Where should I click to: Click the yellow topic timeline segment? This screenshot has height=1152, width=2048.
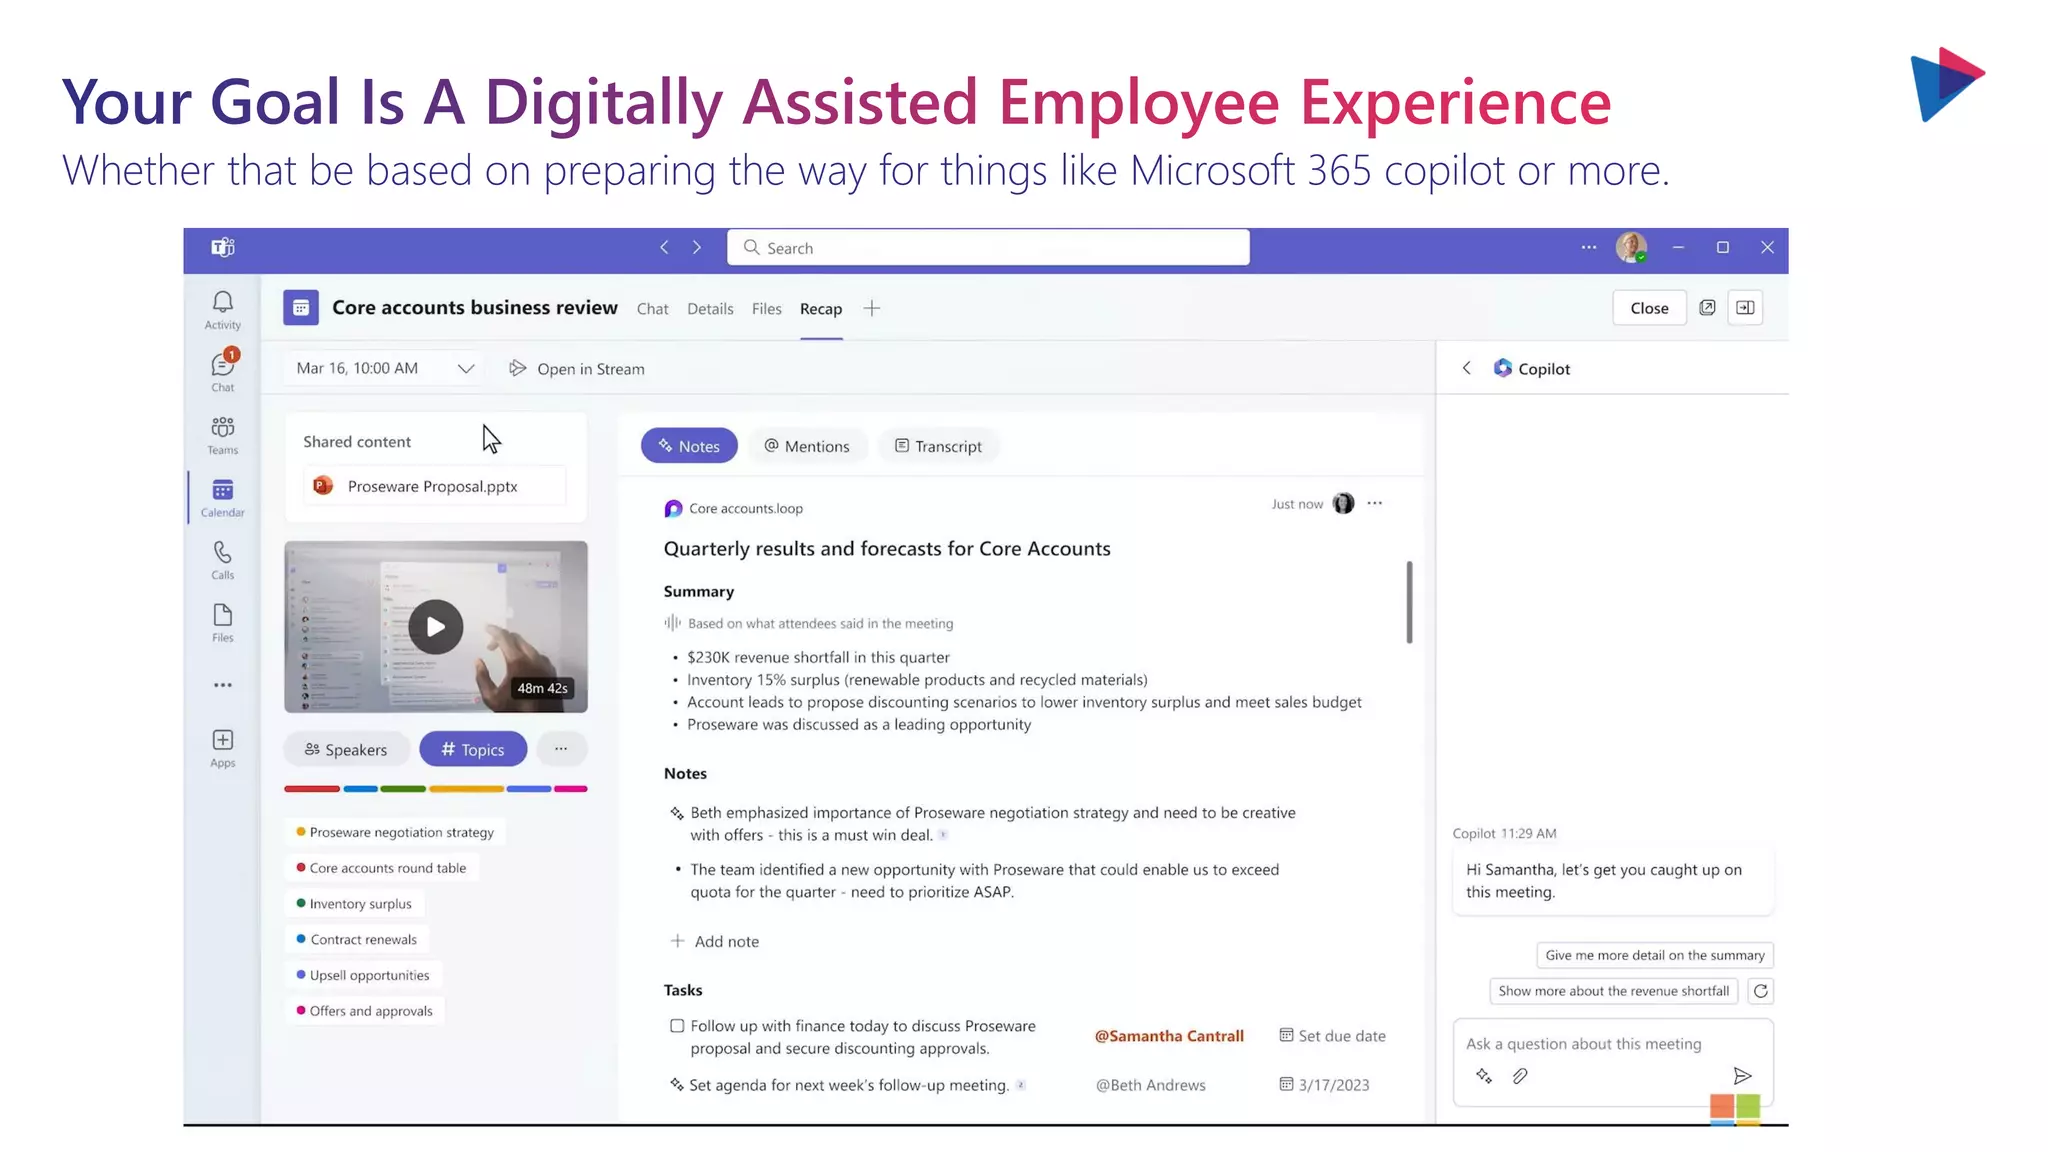[x=466, y=789]
